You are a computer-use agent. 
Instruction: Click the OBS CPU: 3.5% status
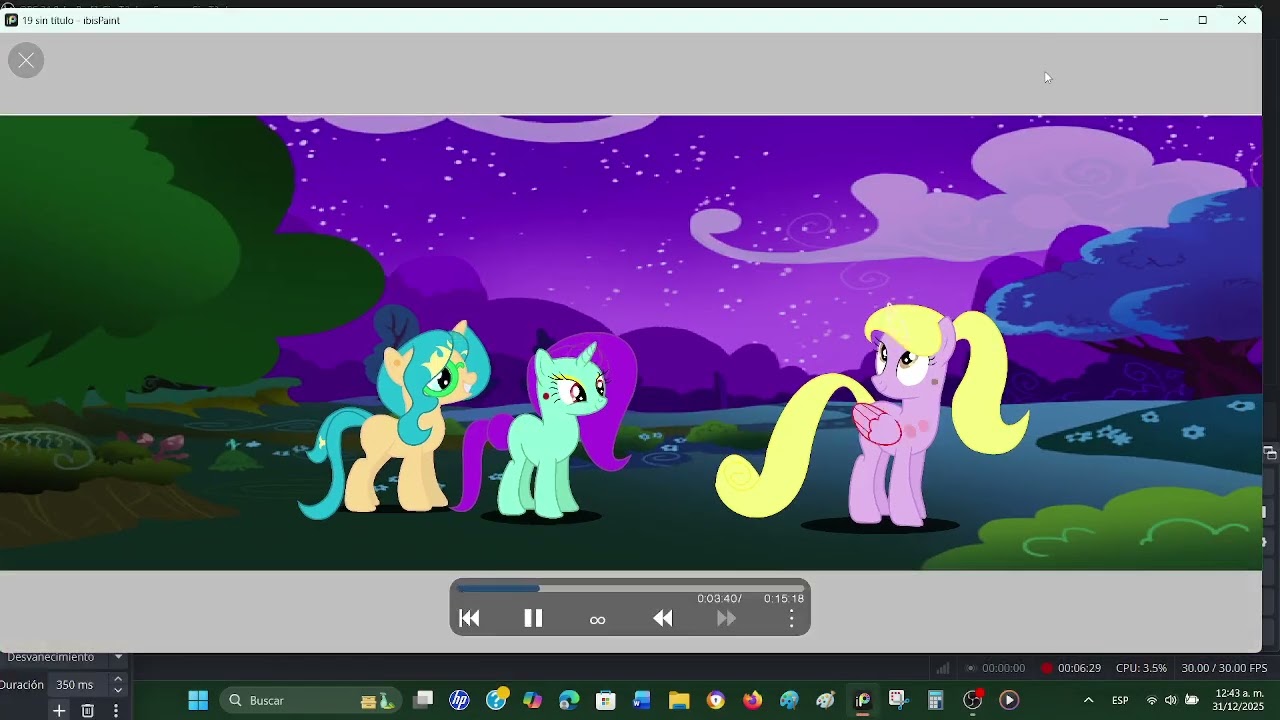coord(1141,668)
